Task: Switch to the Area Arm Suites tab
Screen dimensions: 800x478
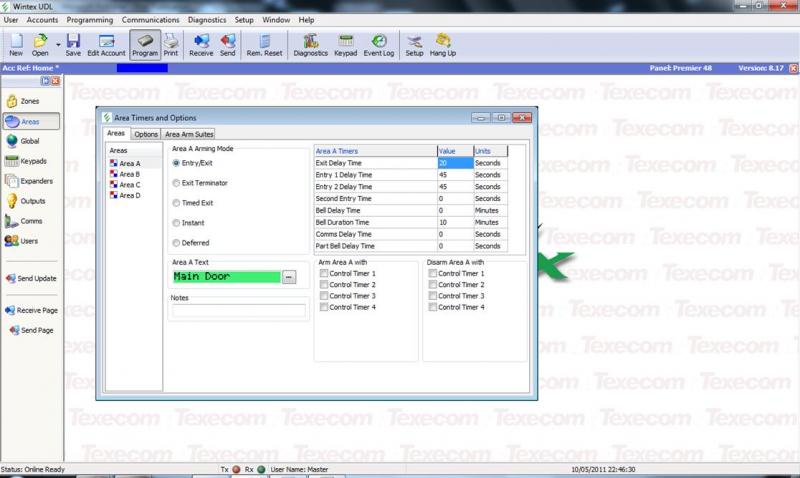Action: click(x=189, y=134)
